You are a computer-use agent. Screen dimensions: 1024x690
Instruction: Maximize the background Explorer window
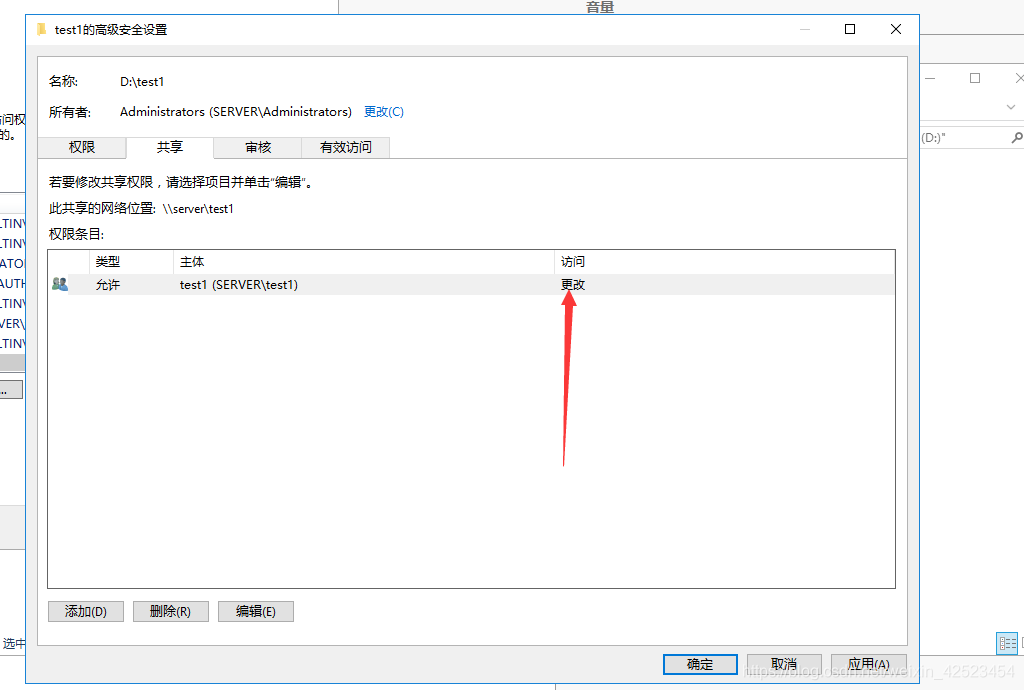click(975, 78)
